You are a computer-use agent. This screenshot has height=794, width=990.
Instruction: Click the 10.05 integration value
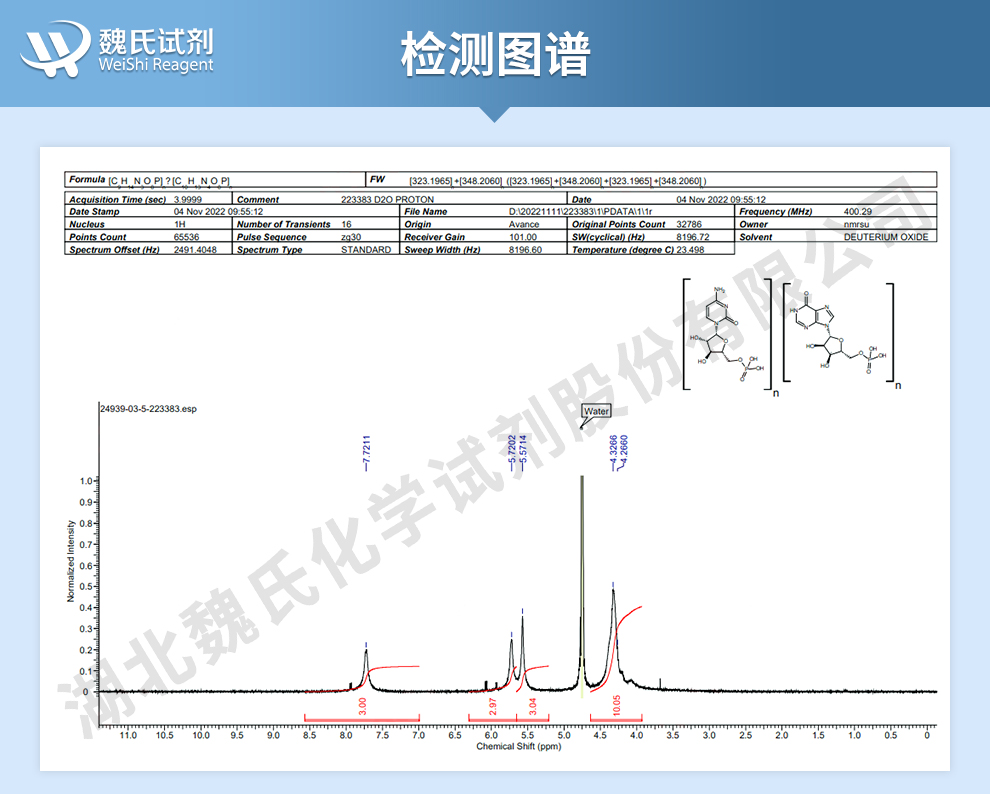(617, 705)
